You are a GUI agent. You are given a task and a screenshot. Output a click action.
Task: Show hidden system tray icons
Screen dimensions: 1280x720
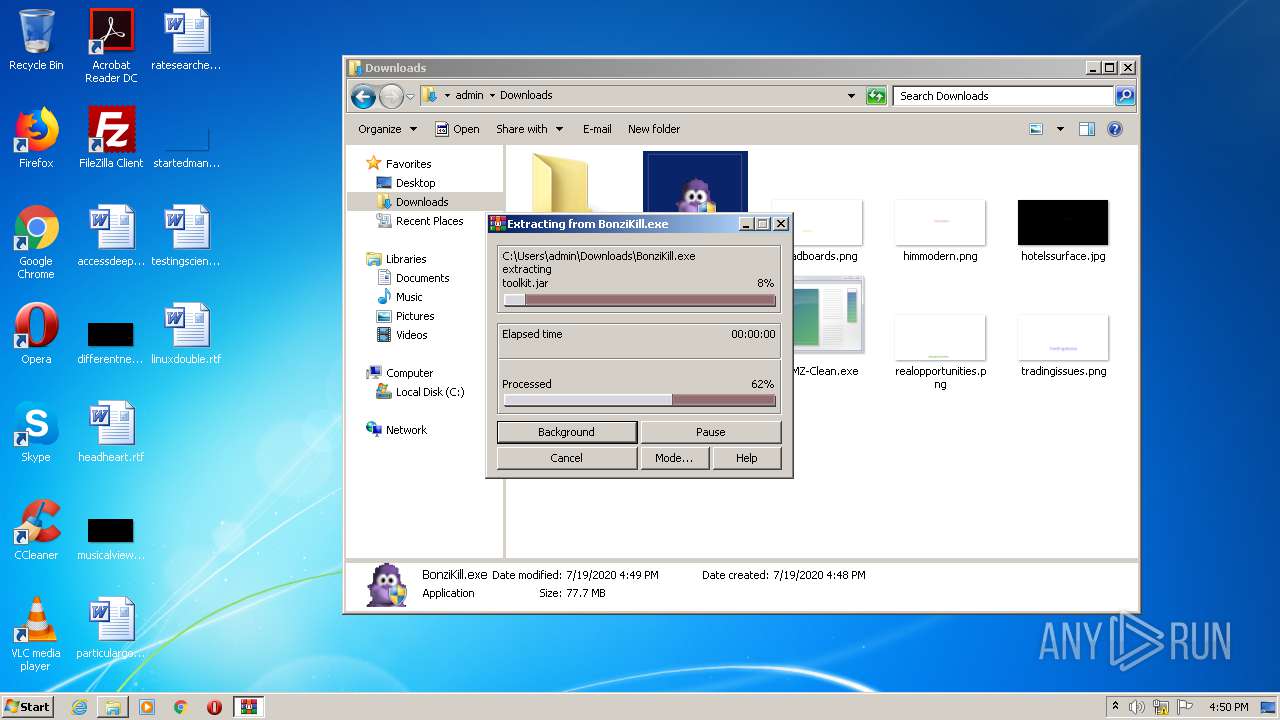point(1115,707)
